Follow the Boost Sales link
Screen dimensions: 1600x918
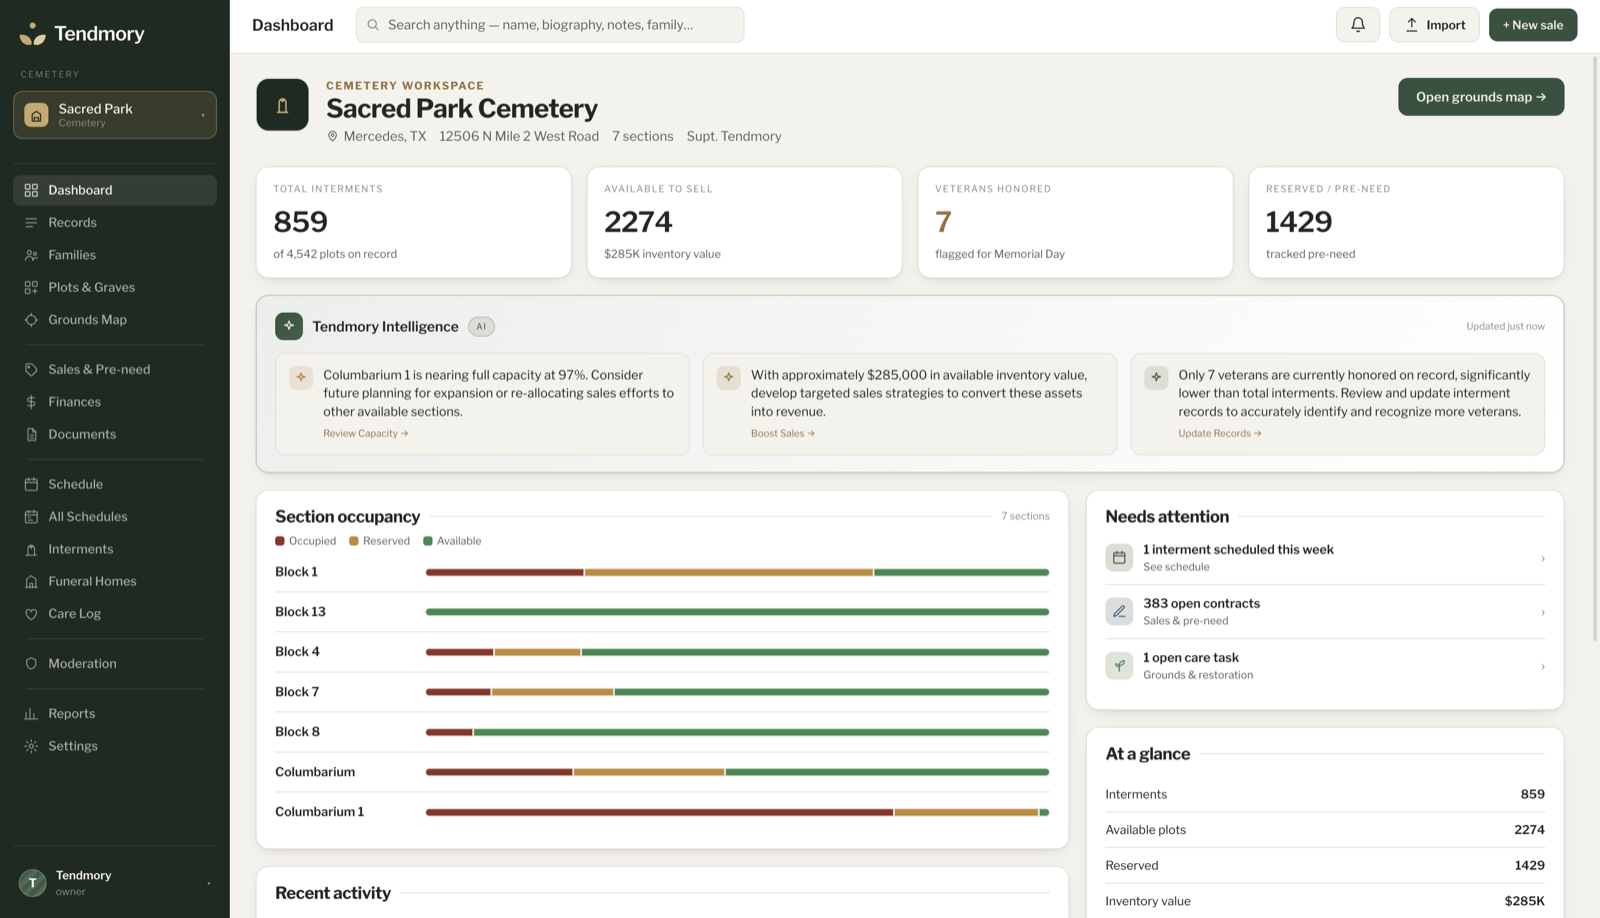(x=783, y=434)
